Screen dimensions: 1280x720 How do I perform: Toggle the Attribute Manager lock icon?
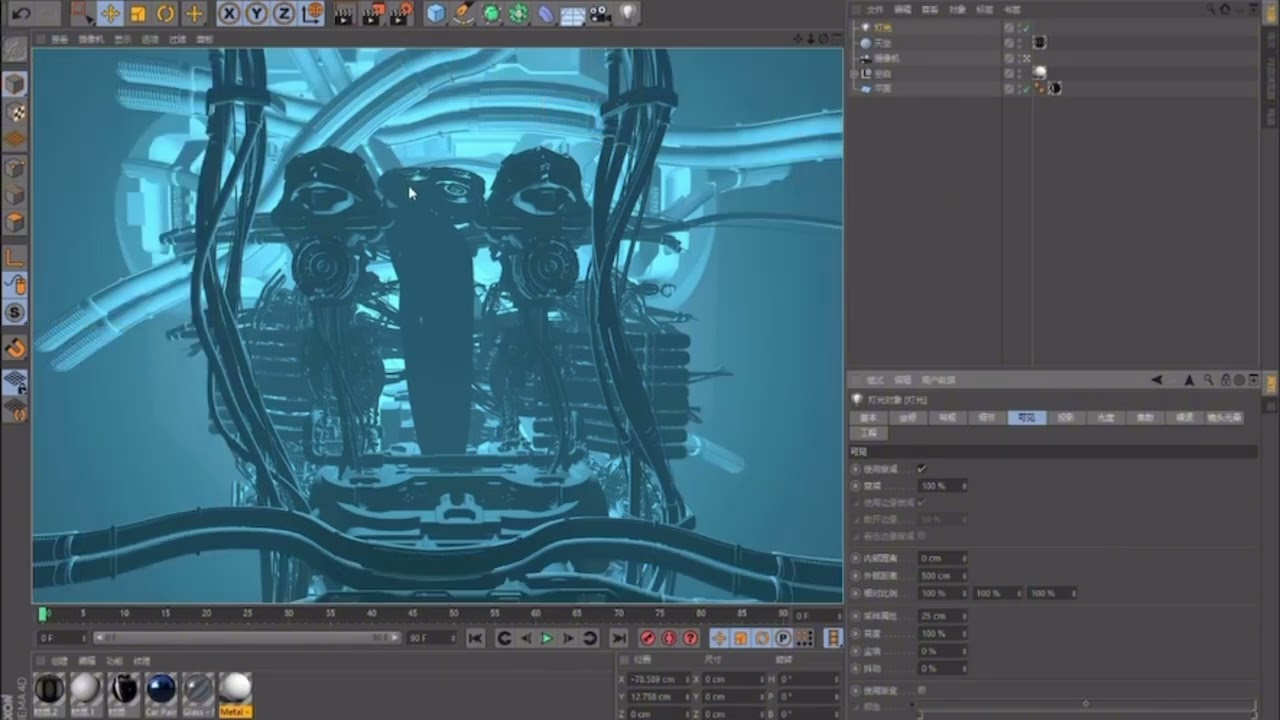pos(1225,380)
